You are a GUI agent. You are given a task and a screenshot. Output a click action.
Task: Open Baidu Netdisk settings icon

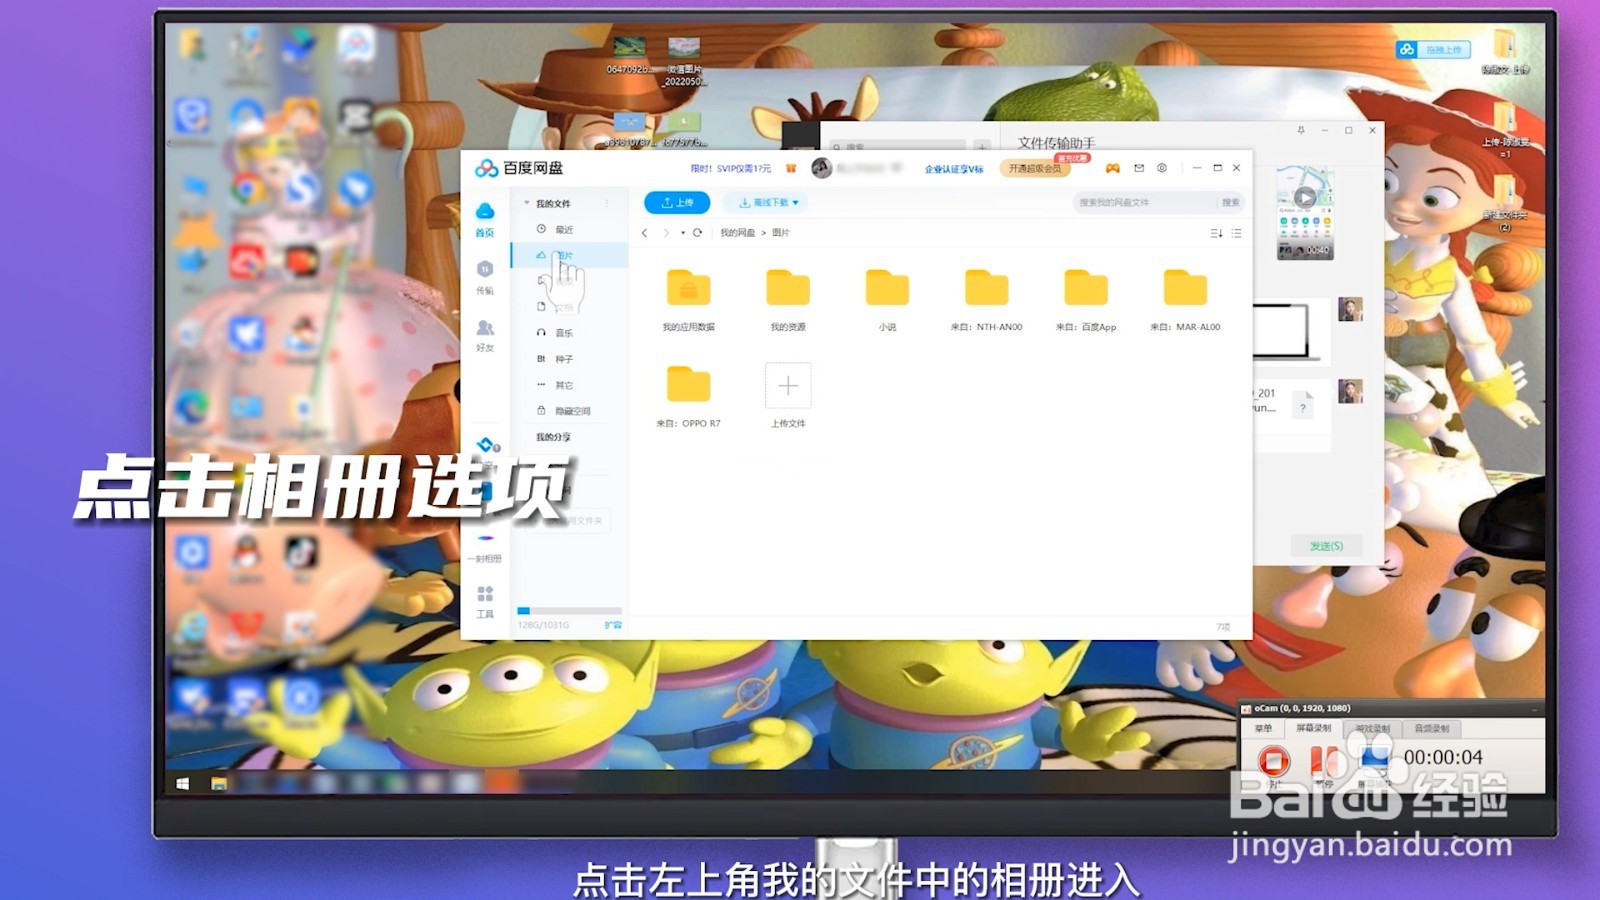pyautogui.click(x=1162, y=168)
